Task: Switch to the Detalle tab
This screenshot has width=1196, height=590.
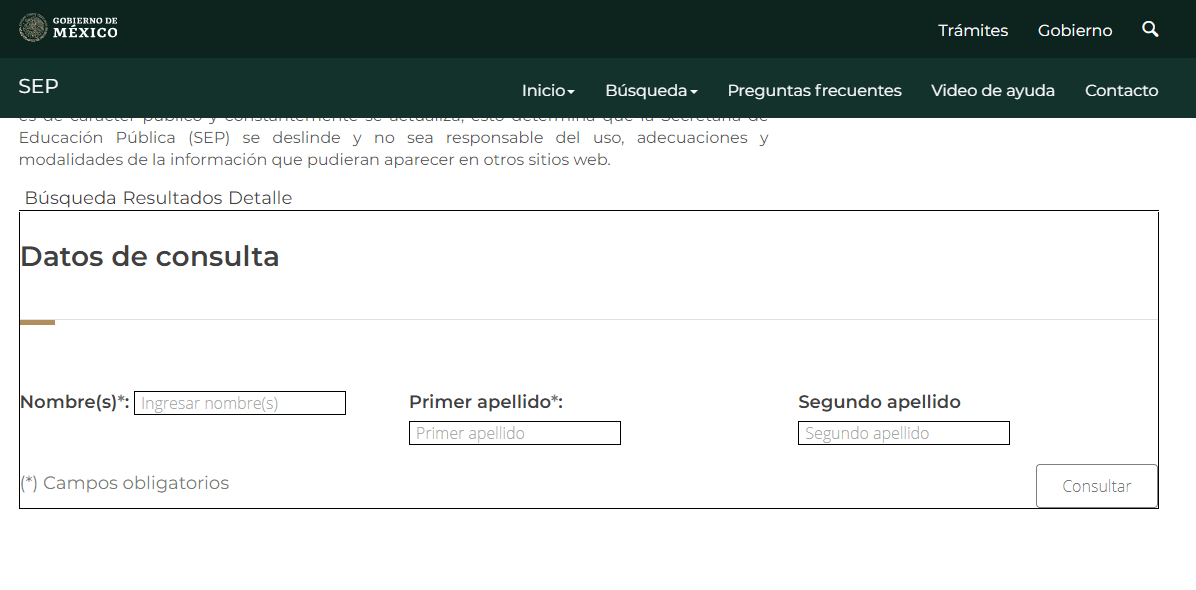Action: point(260,198)
